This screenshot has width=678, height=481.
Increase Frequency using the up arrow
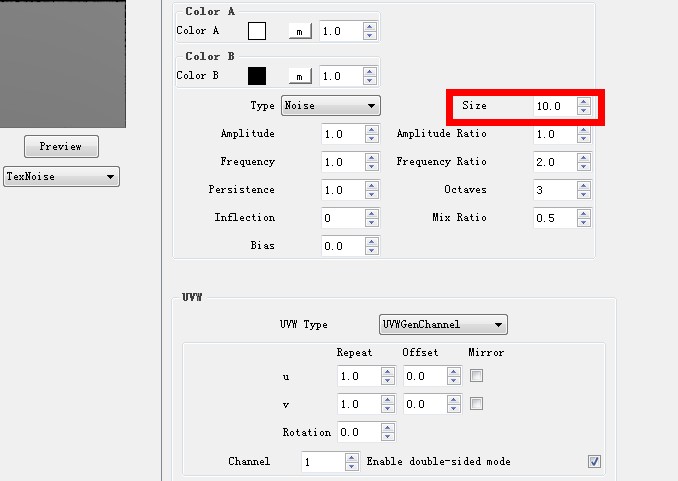(372, 158)
